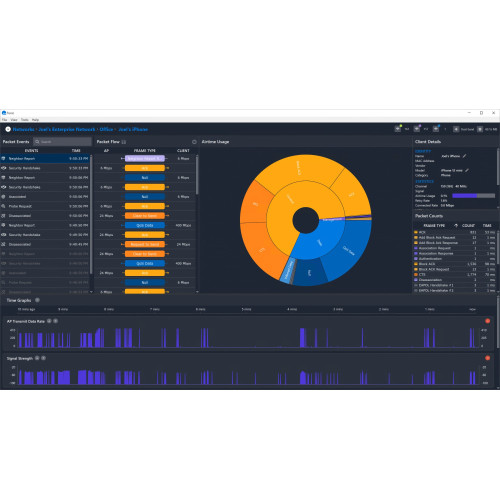Open the View menu
500x500 pixels.
click(x=14, y=119)
